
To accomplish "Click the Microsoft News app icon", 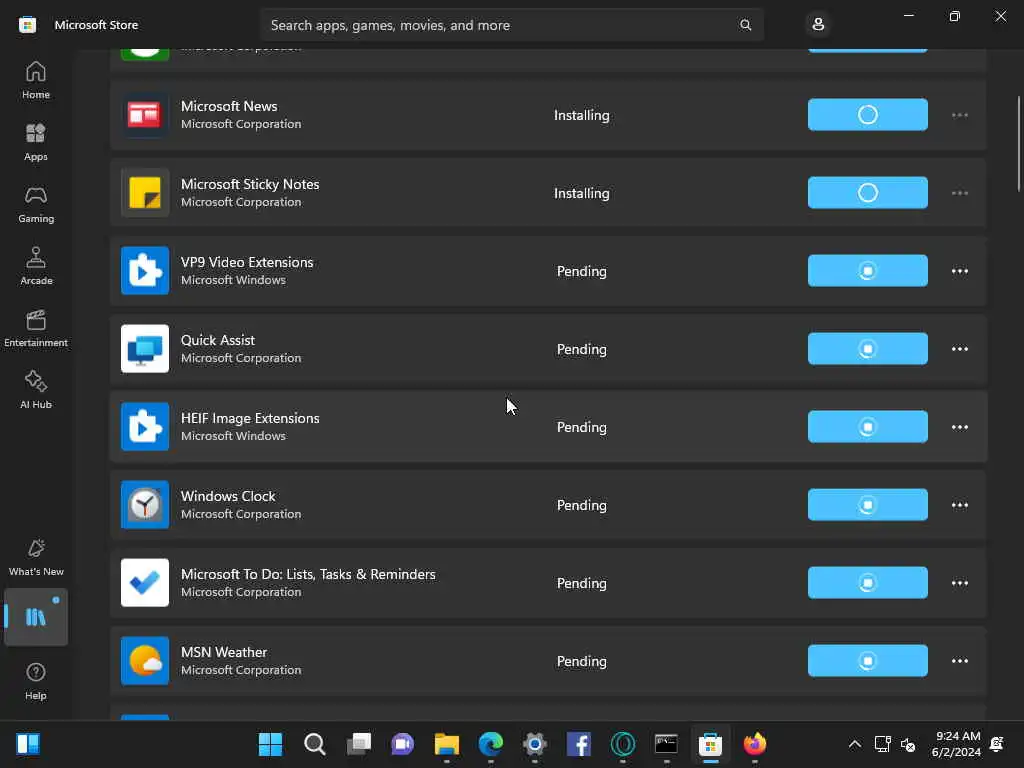I will [145, 115].
